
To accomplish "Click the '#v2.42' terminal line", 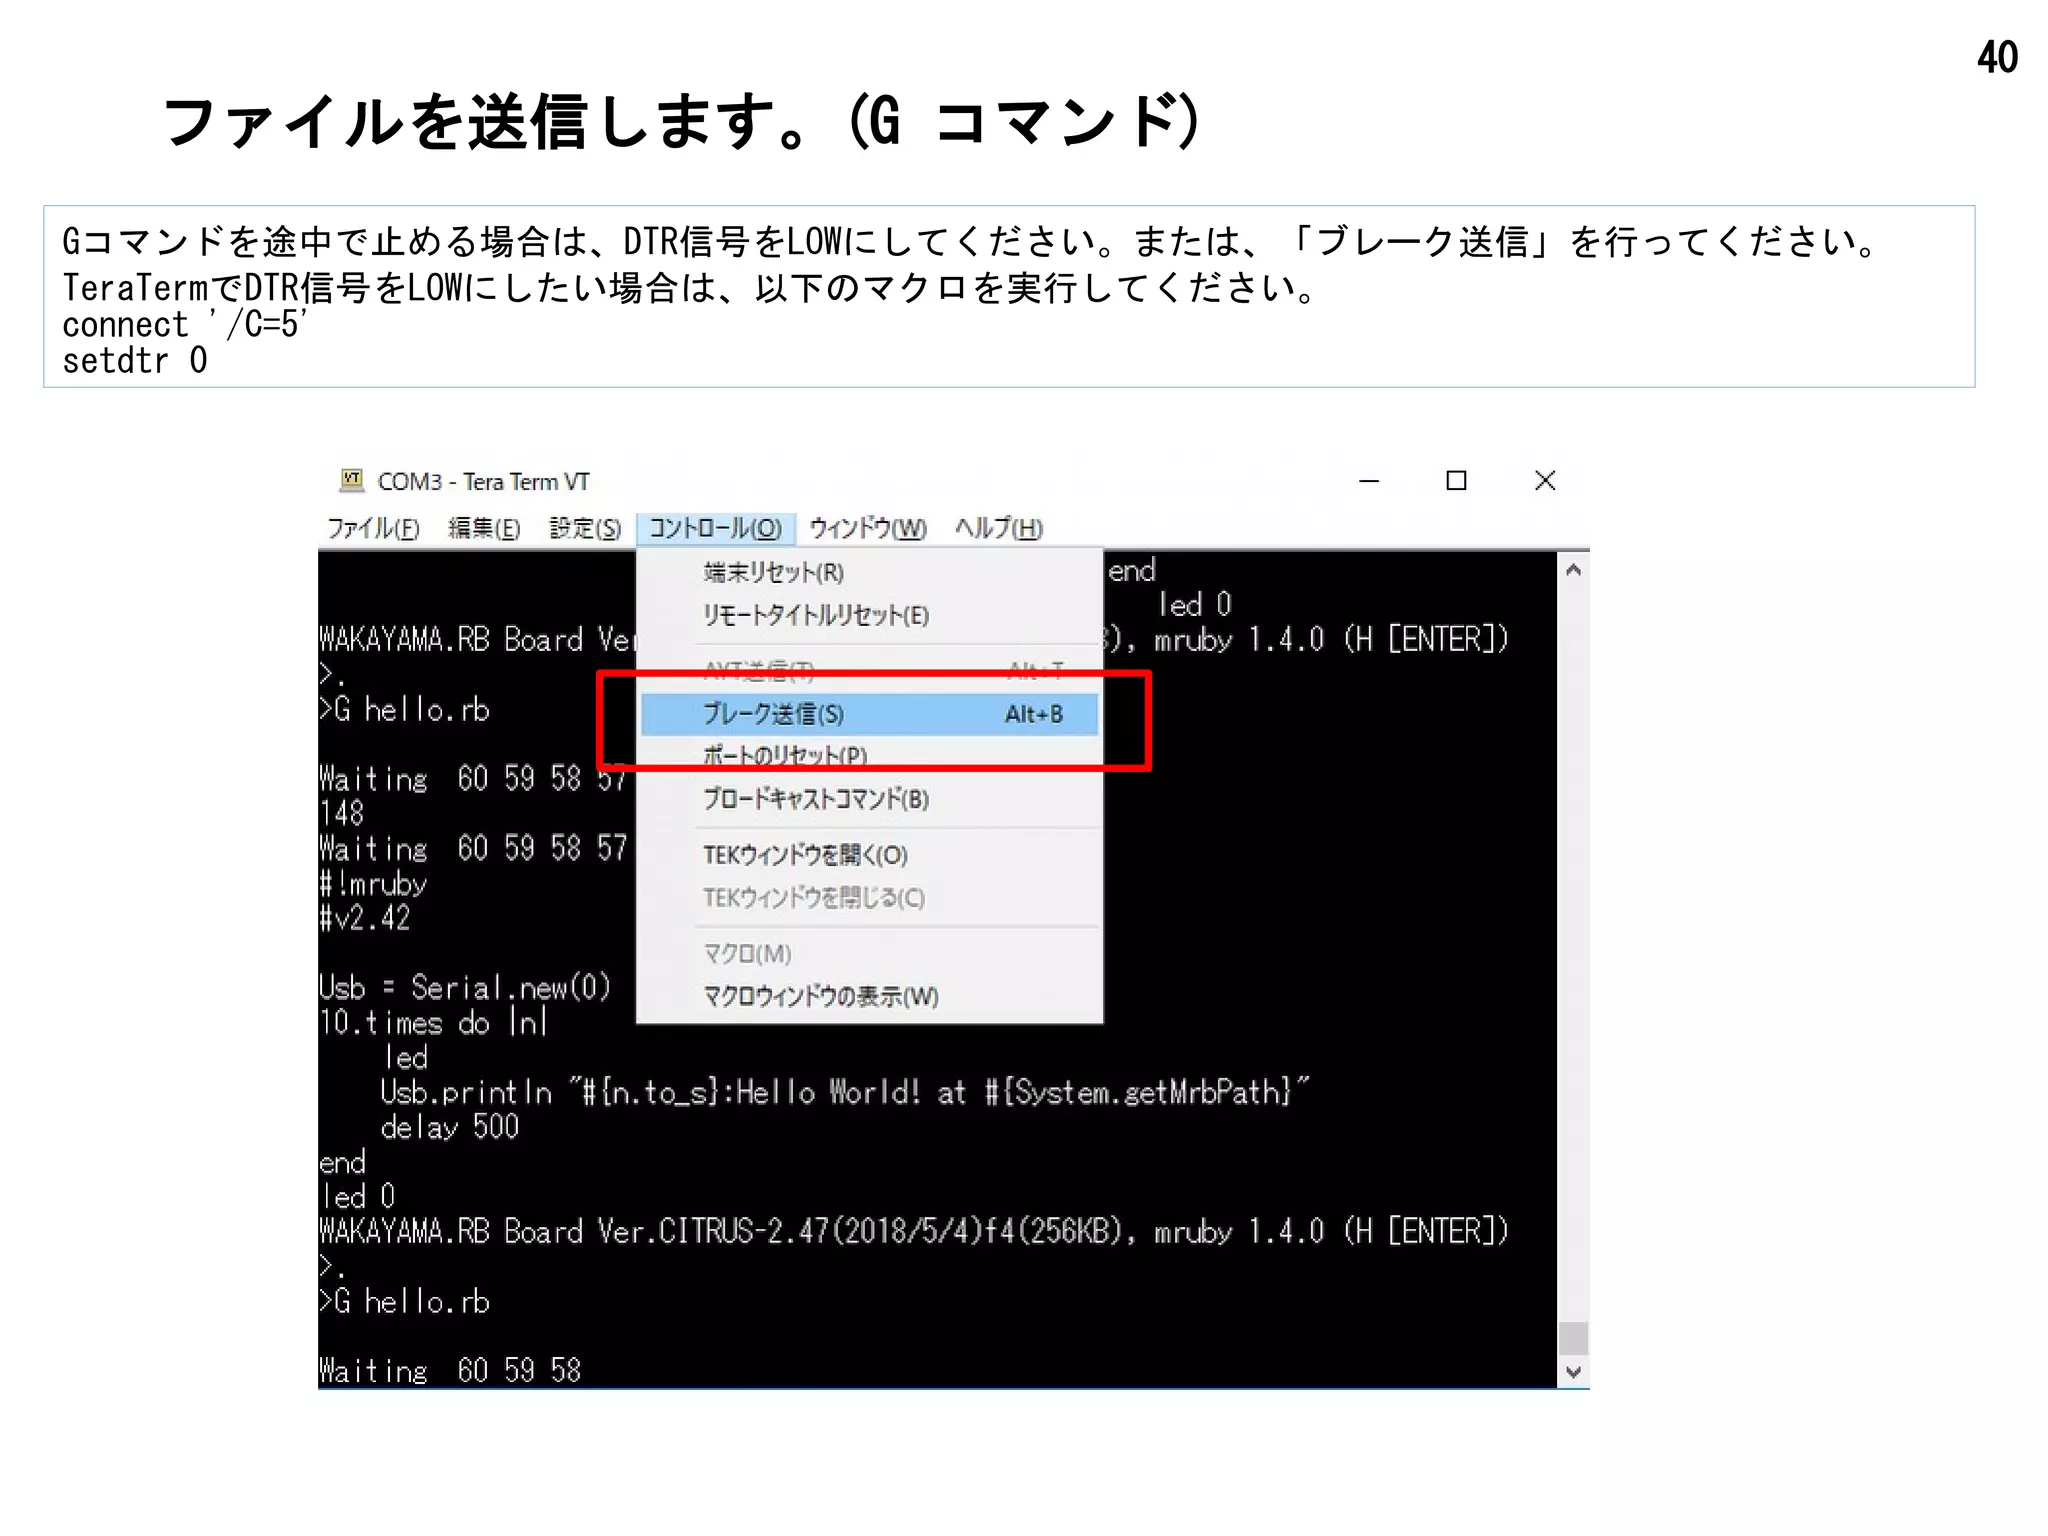I will (365, 918).
